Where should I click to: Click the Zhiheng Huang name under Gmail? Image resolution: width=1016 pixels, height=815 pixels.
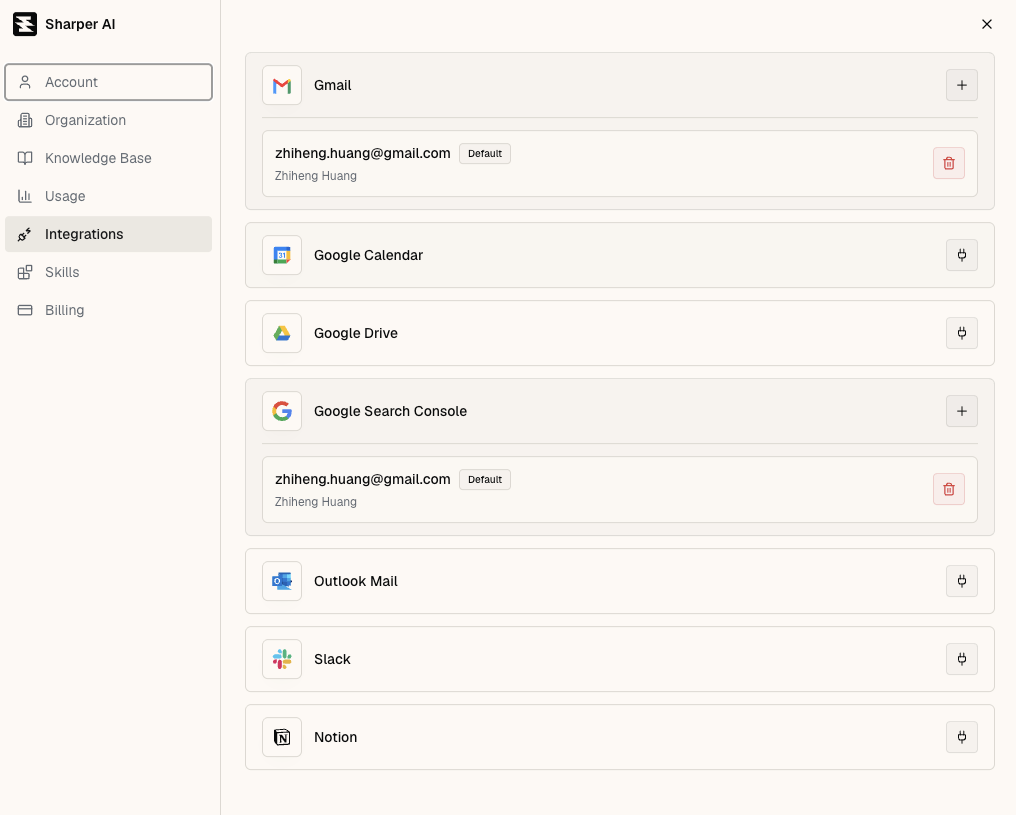click(x=316, y=176)
